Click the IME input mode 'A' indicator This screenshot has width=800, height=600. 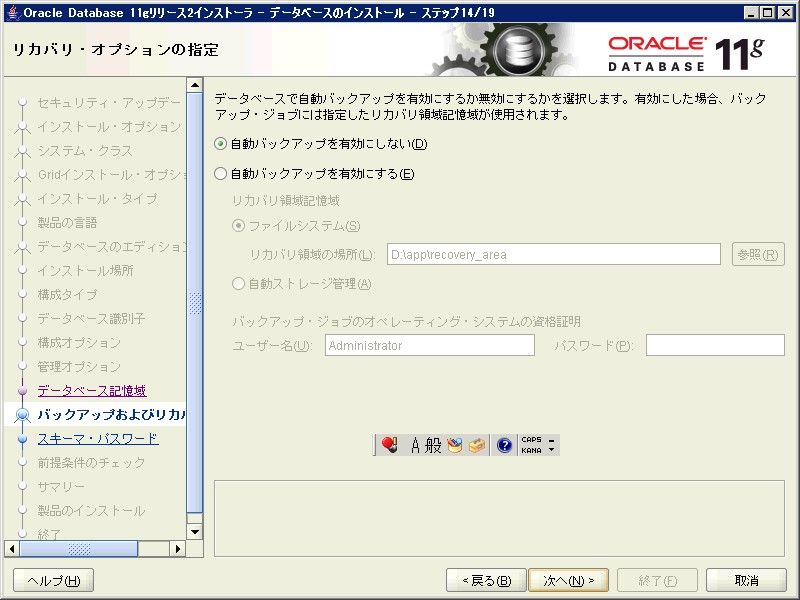click(416, 446)
